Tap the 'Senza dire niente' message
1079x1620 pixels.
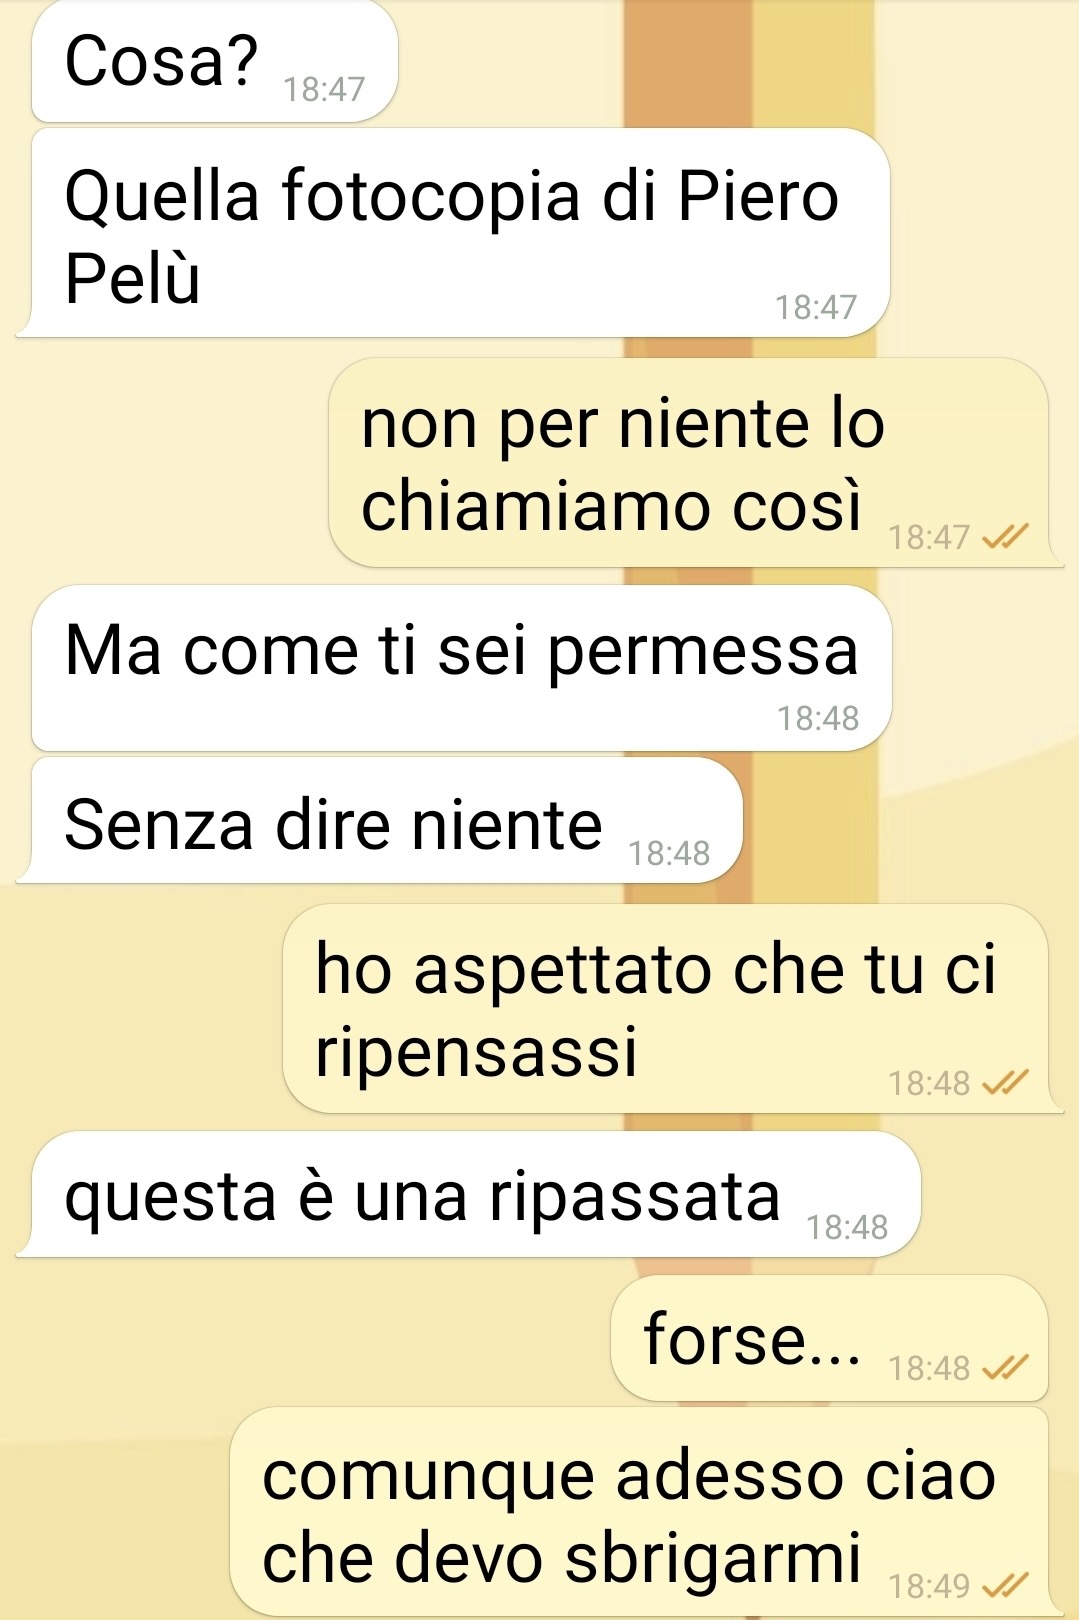click(380, 820)
